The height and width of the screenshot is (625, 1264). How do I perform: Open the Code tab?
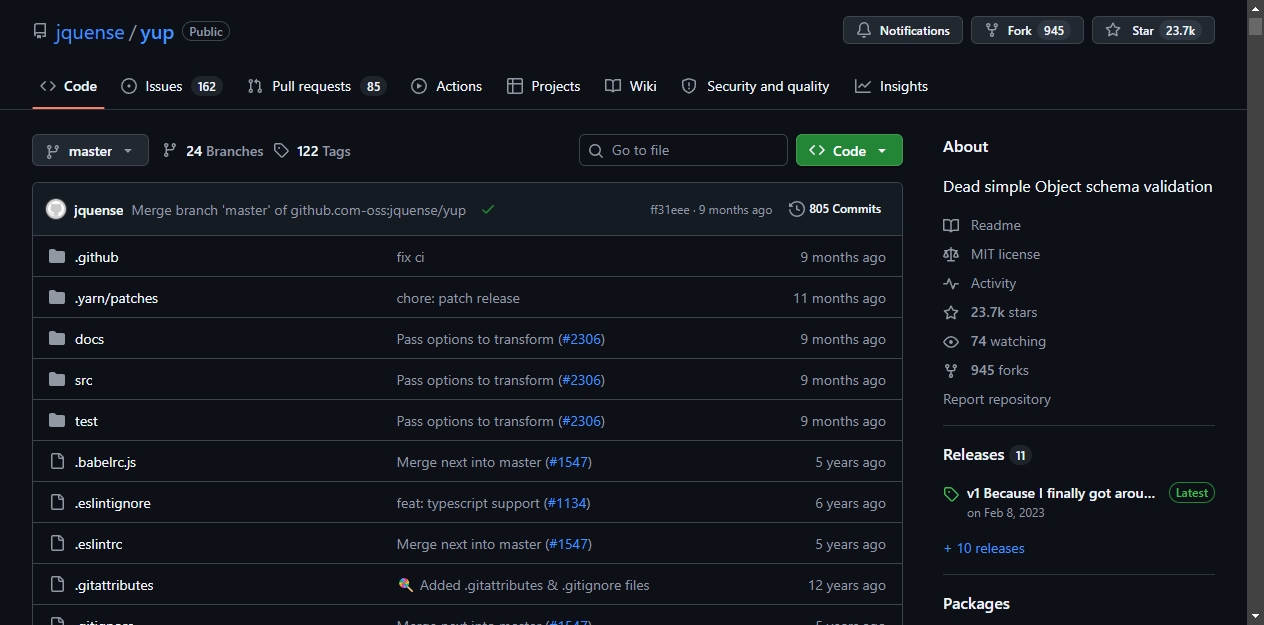[x=68, y=86]
